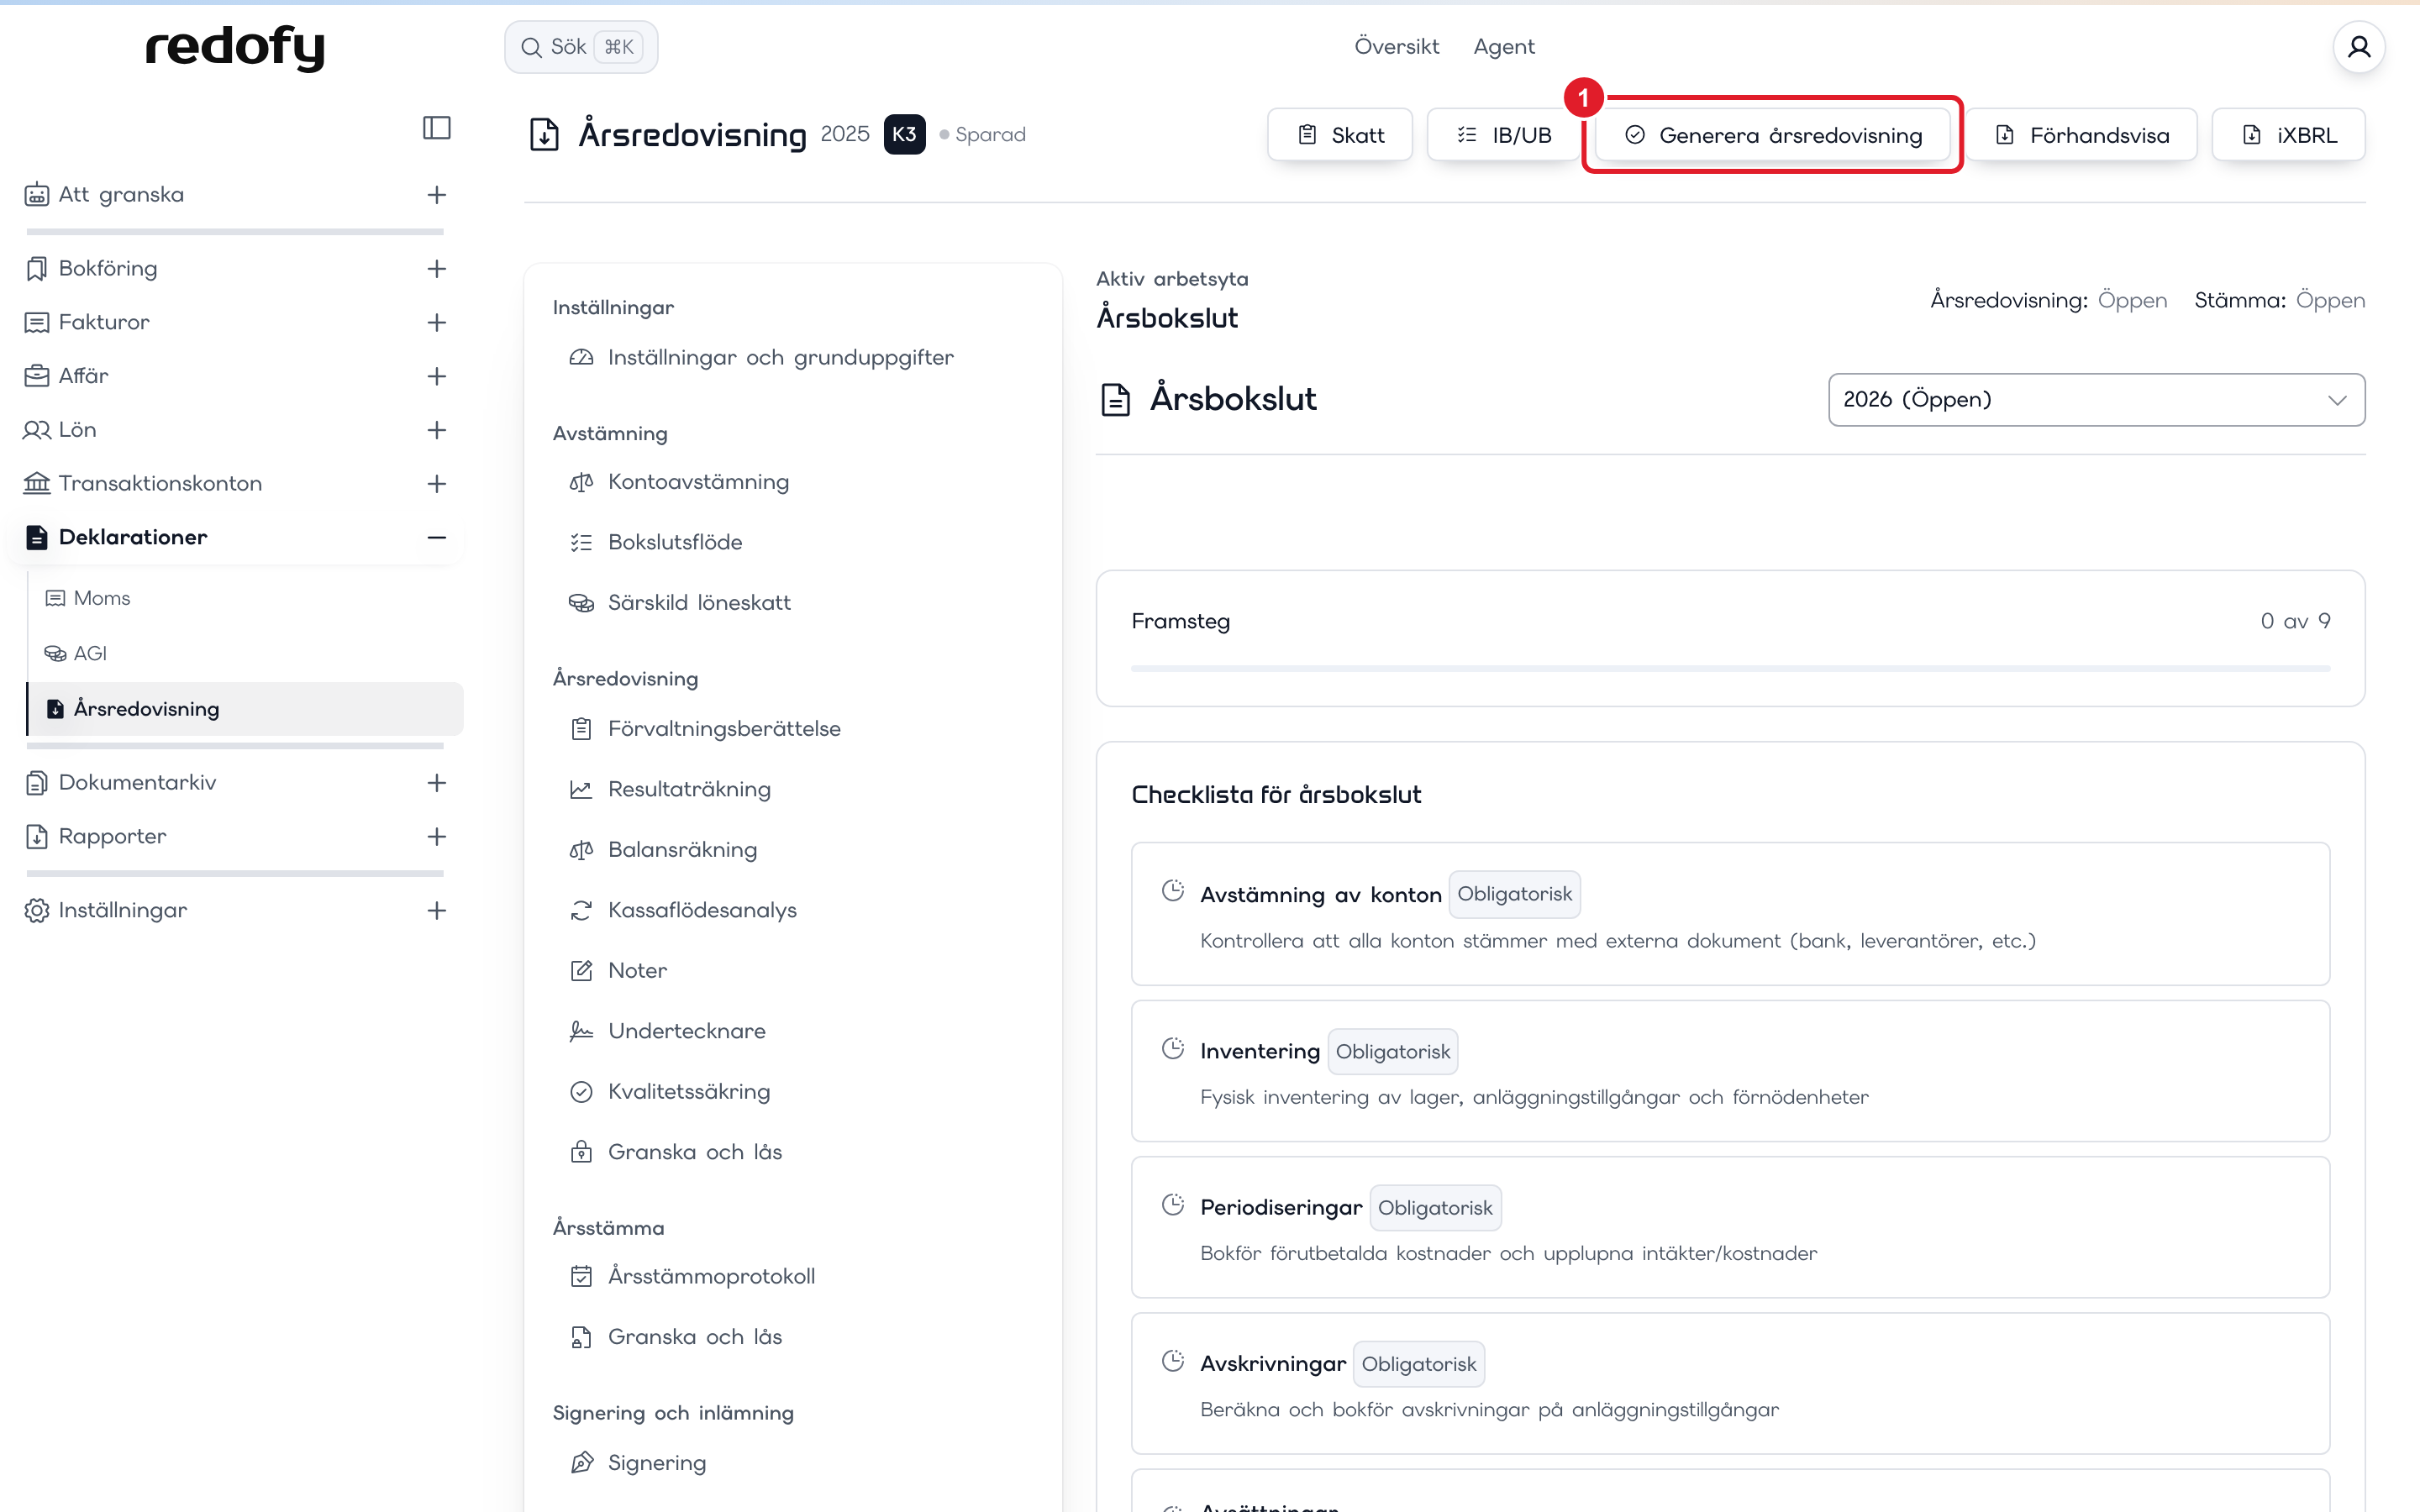Select Årsredovisning in the sidebar

coord(245,709)
